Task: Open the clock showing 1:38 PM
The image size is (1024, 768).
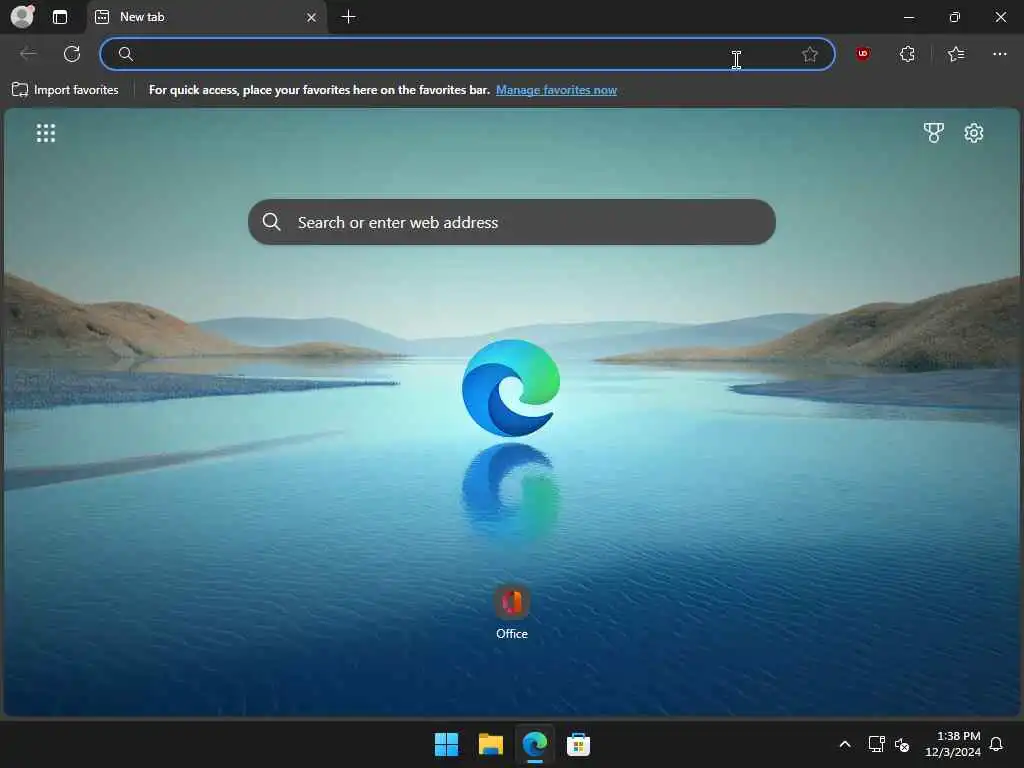Action: [953, 744]
